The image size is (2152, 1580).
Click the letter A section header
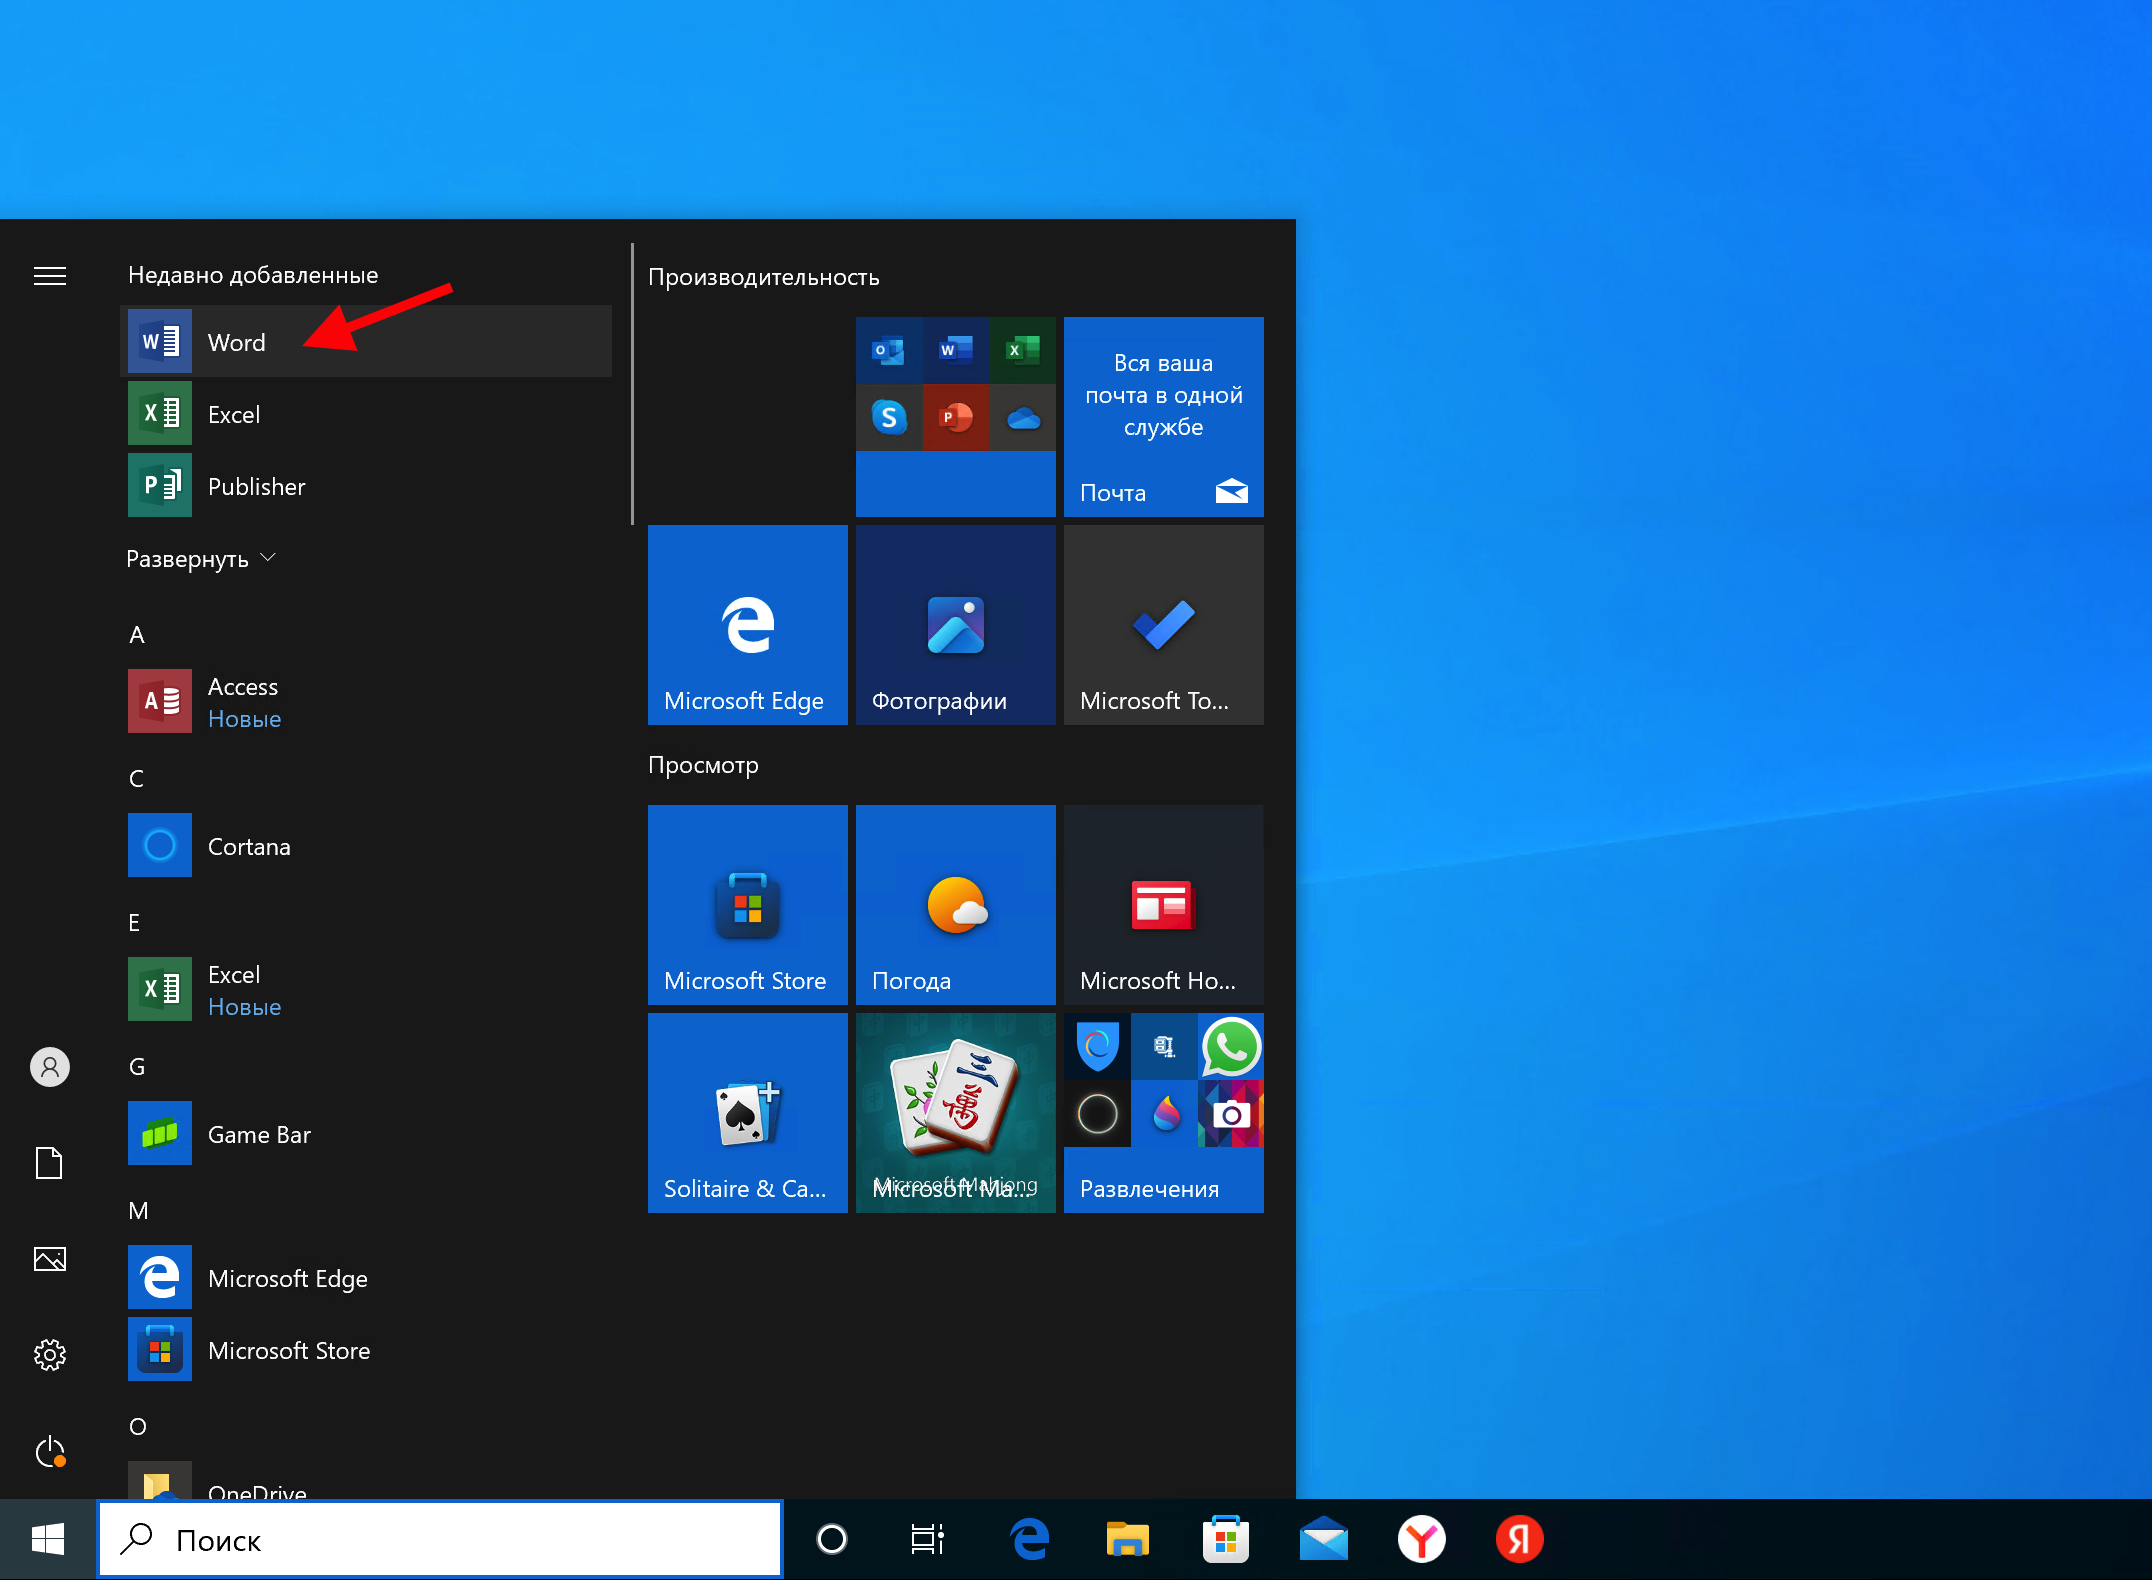(137, 635)
